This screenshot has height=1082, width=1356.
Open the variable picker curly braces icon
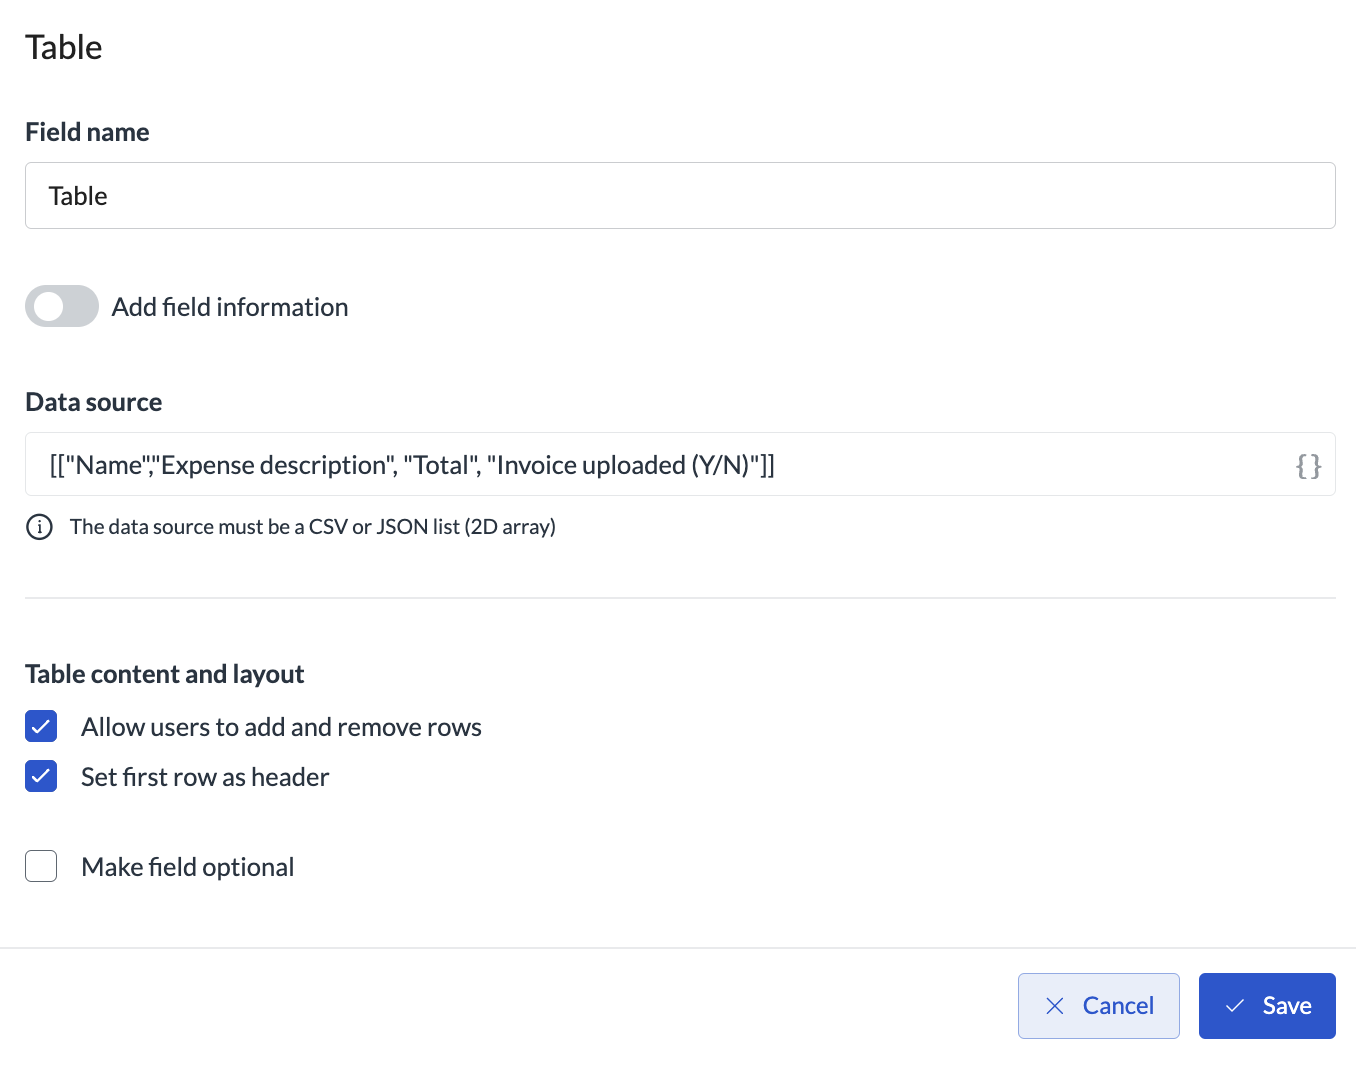pyautogui.click(x=1308, y=466)
